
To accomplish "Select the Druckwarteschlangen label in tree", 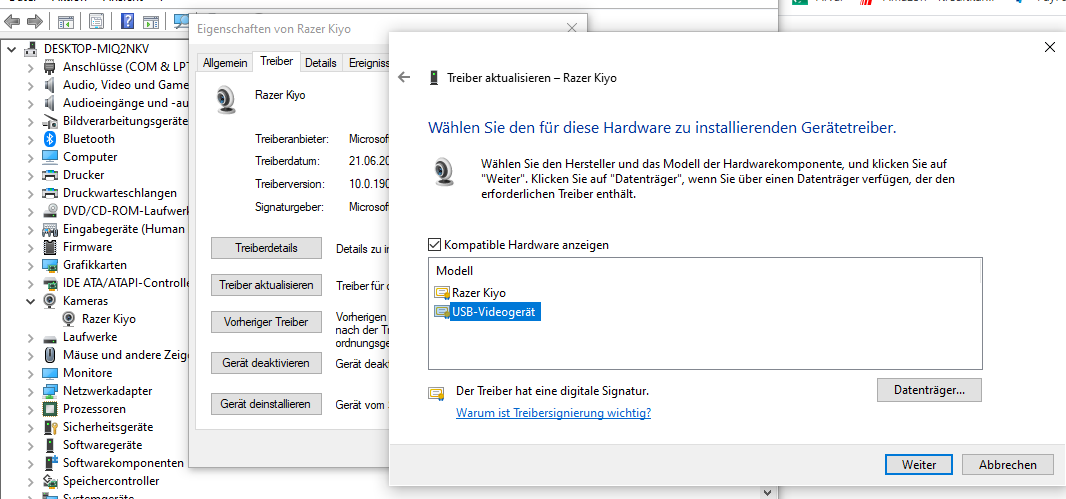I will [120, 193].
